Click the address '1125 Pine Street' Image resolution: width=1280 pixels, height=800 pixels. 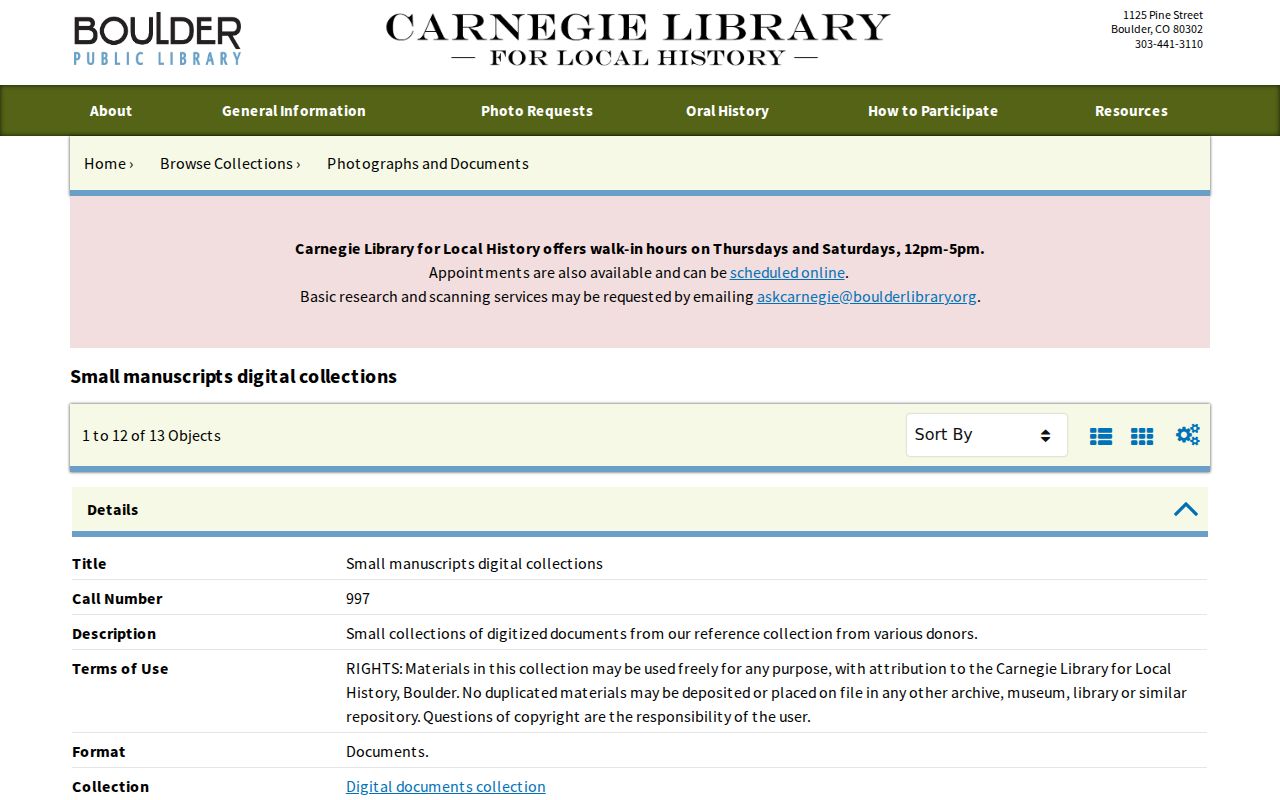(1163, 15)
